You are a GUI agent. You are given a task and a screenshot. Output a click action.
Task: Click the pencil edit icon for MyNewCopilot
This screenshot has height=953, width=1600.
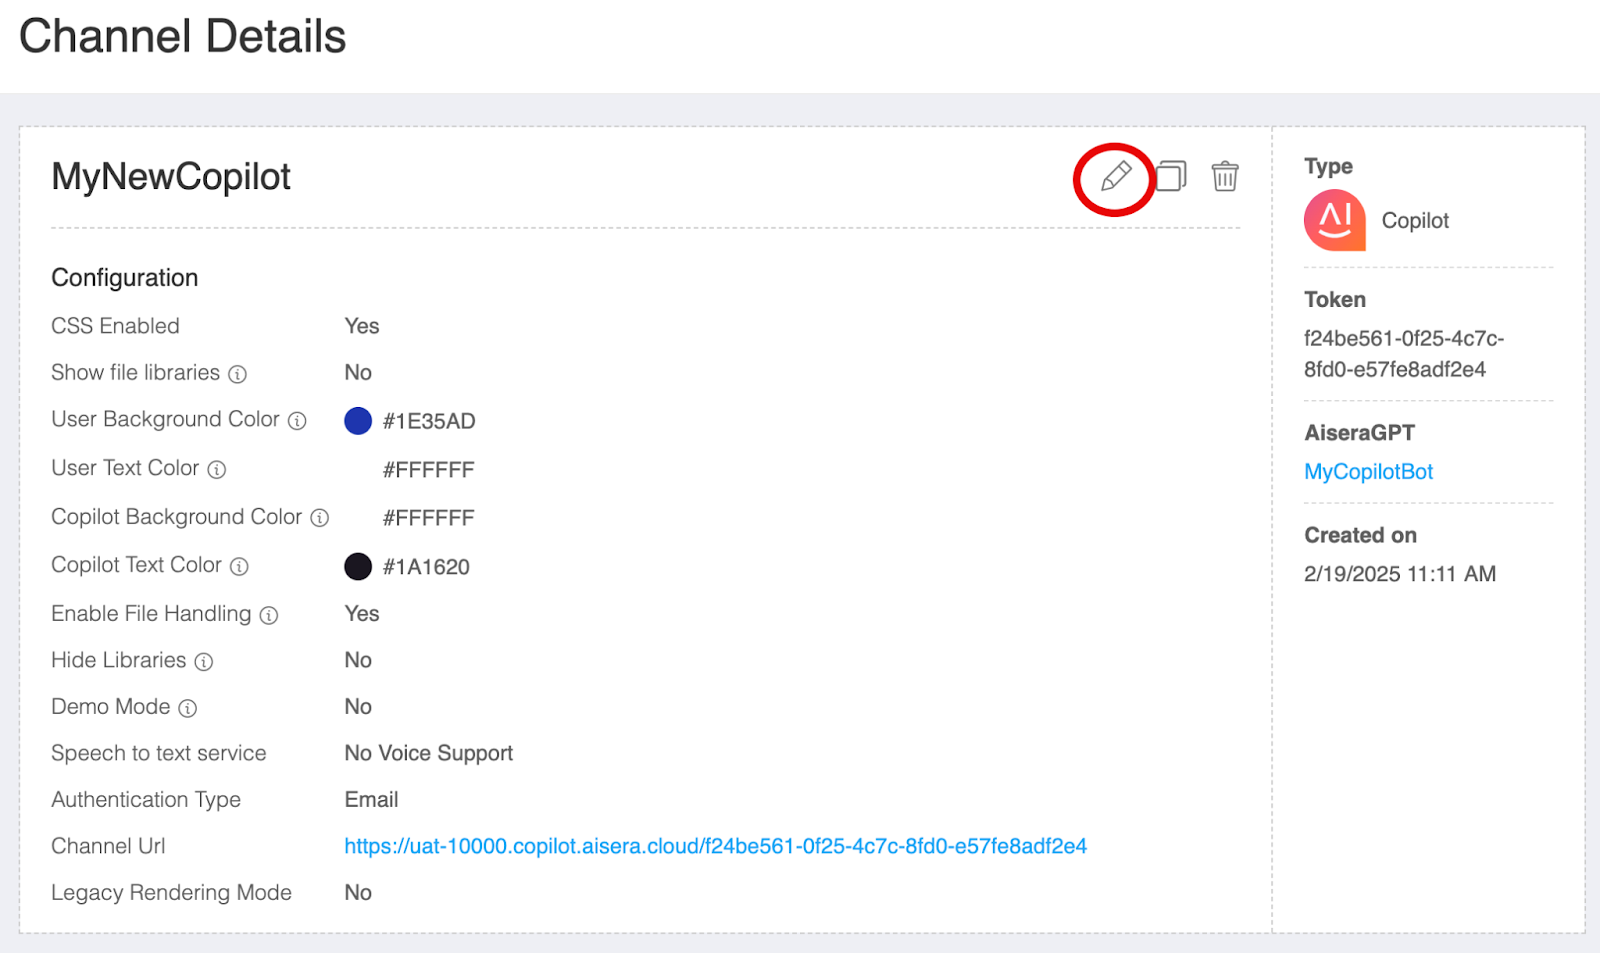[x=1115, y=177]
